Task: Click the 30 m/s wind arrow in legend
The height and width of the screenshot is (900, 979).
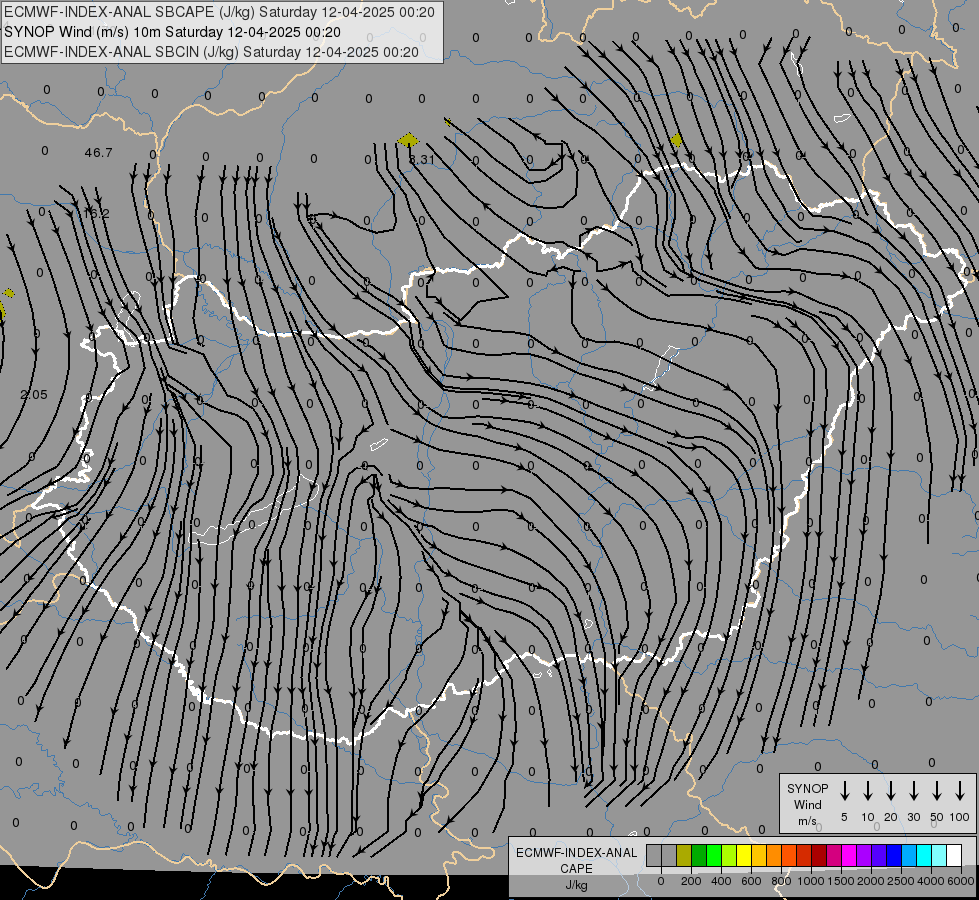Action: (914, 791)
